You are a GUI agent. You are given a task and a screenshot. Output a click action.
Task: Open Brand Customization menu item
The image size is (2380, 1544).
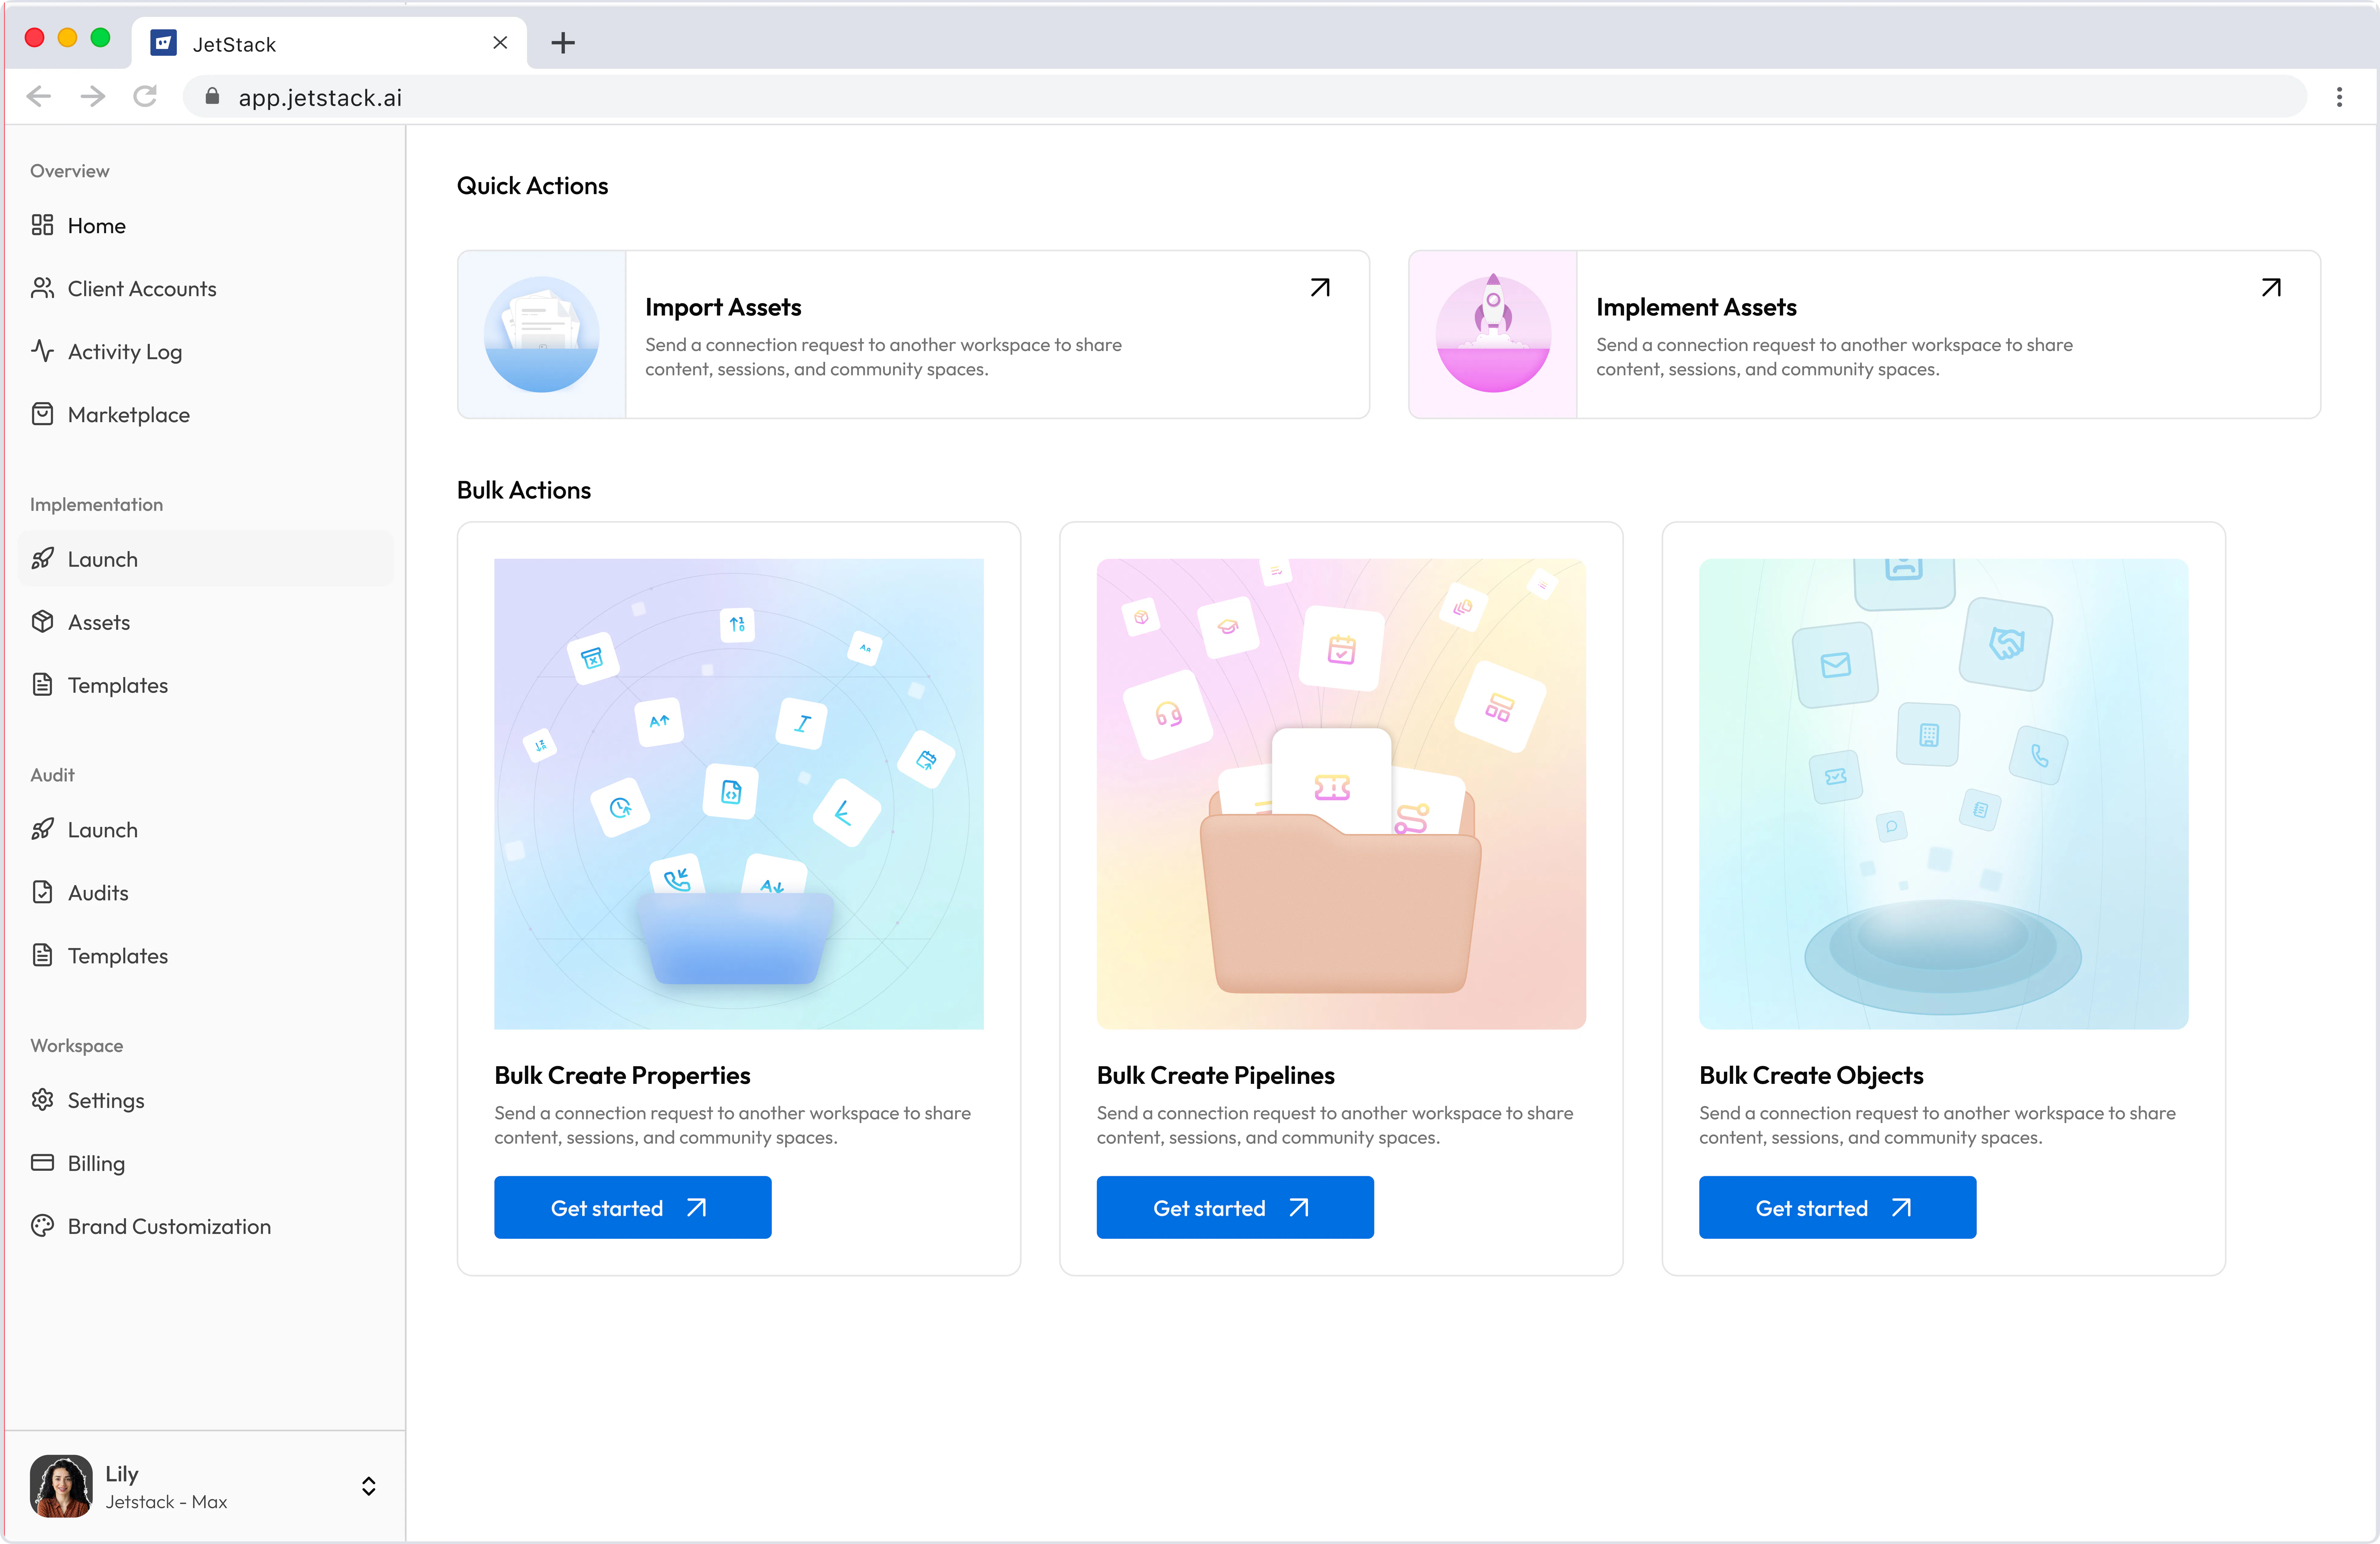pos(206,1227)
